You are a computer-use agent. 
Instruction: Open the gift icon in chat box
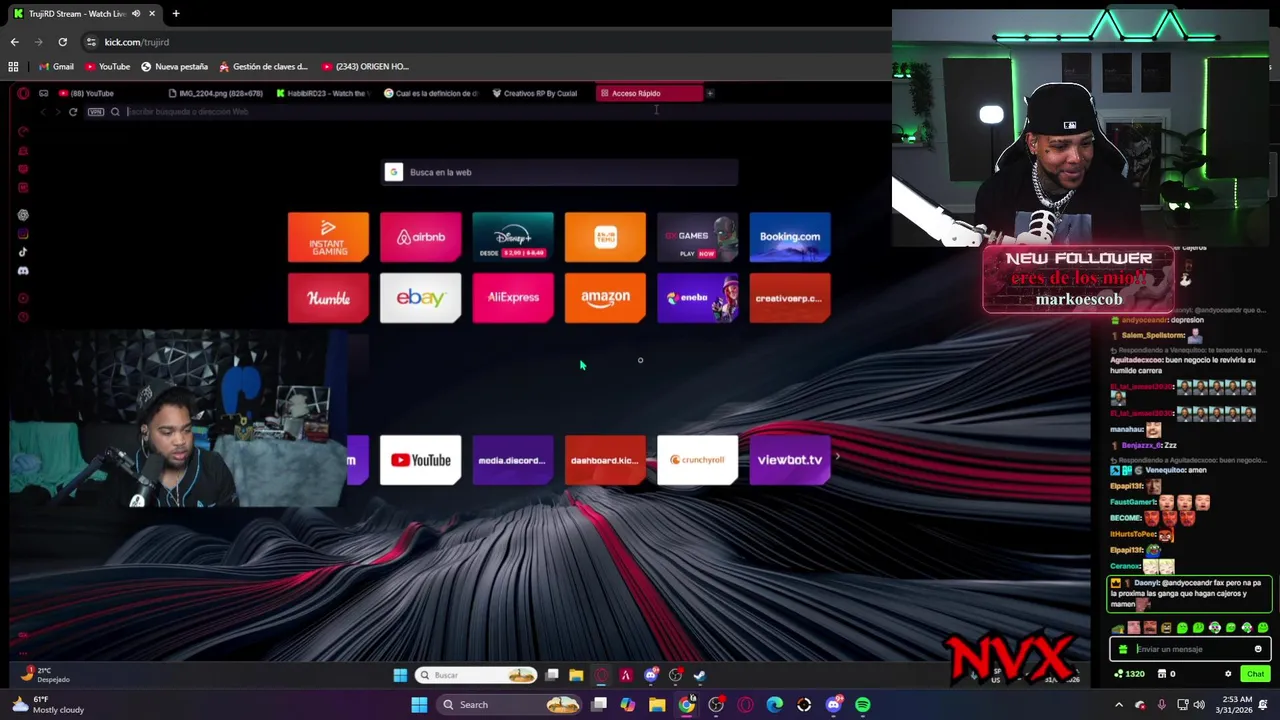[x=1123, y=649]
